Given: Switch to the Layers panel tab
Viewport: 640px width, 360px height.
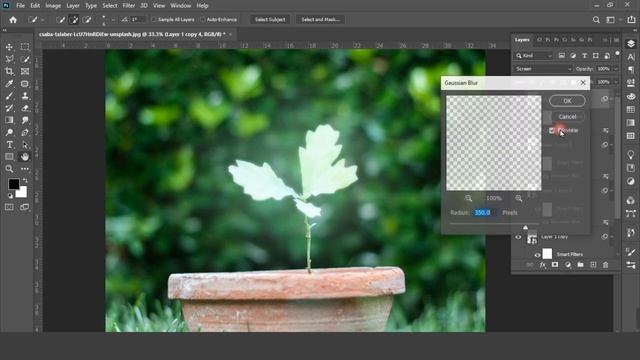Looking at the screenshot, I should [x=522, y=40].
